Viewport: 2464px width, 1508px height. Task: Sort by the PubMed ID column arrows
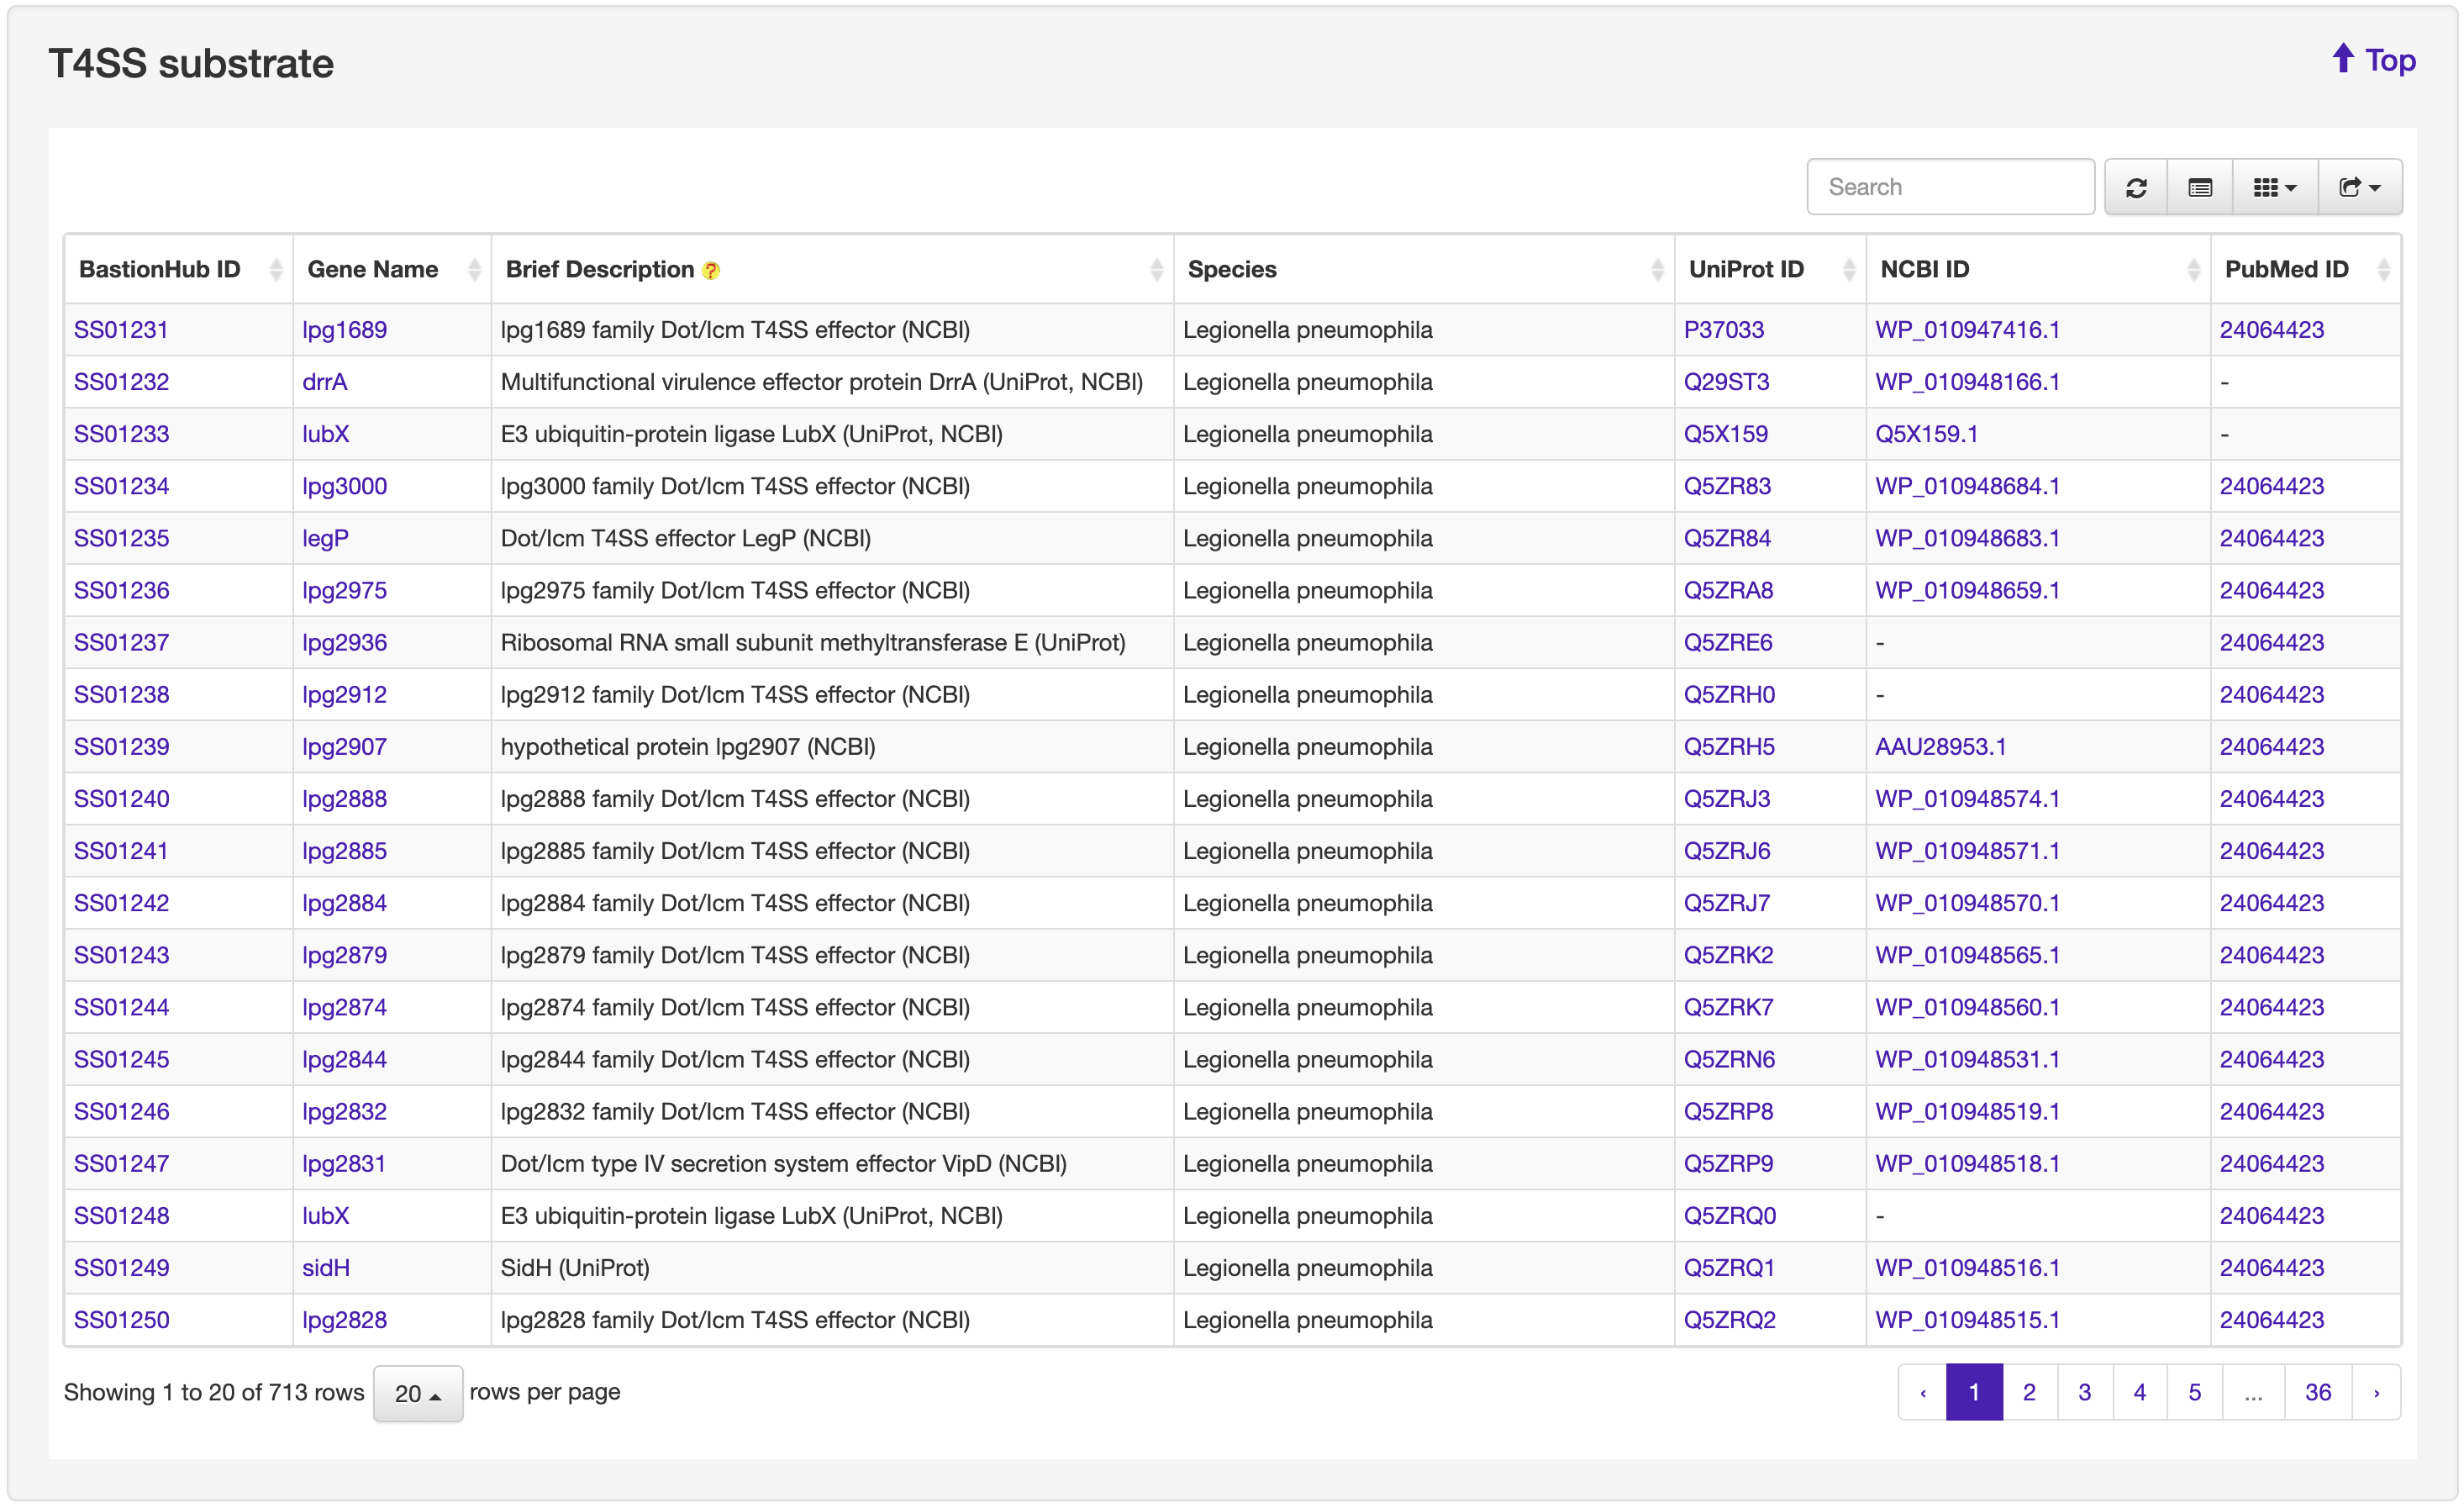point(2383,269)
